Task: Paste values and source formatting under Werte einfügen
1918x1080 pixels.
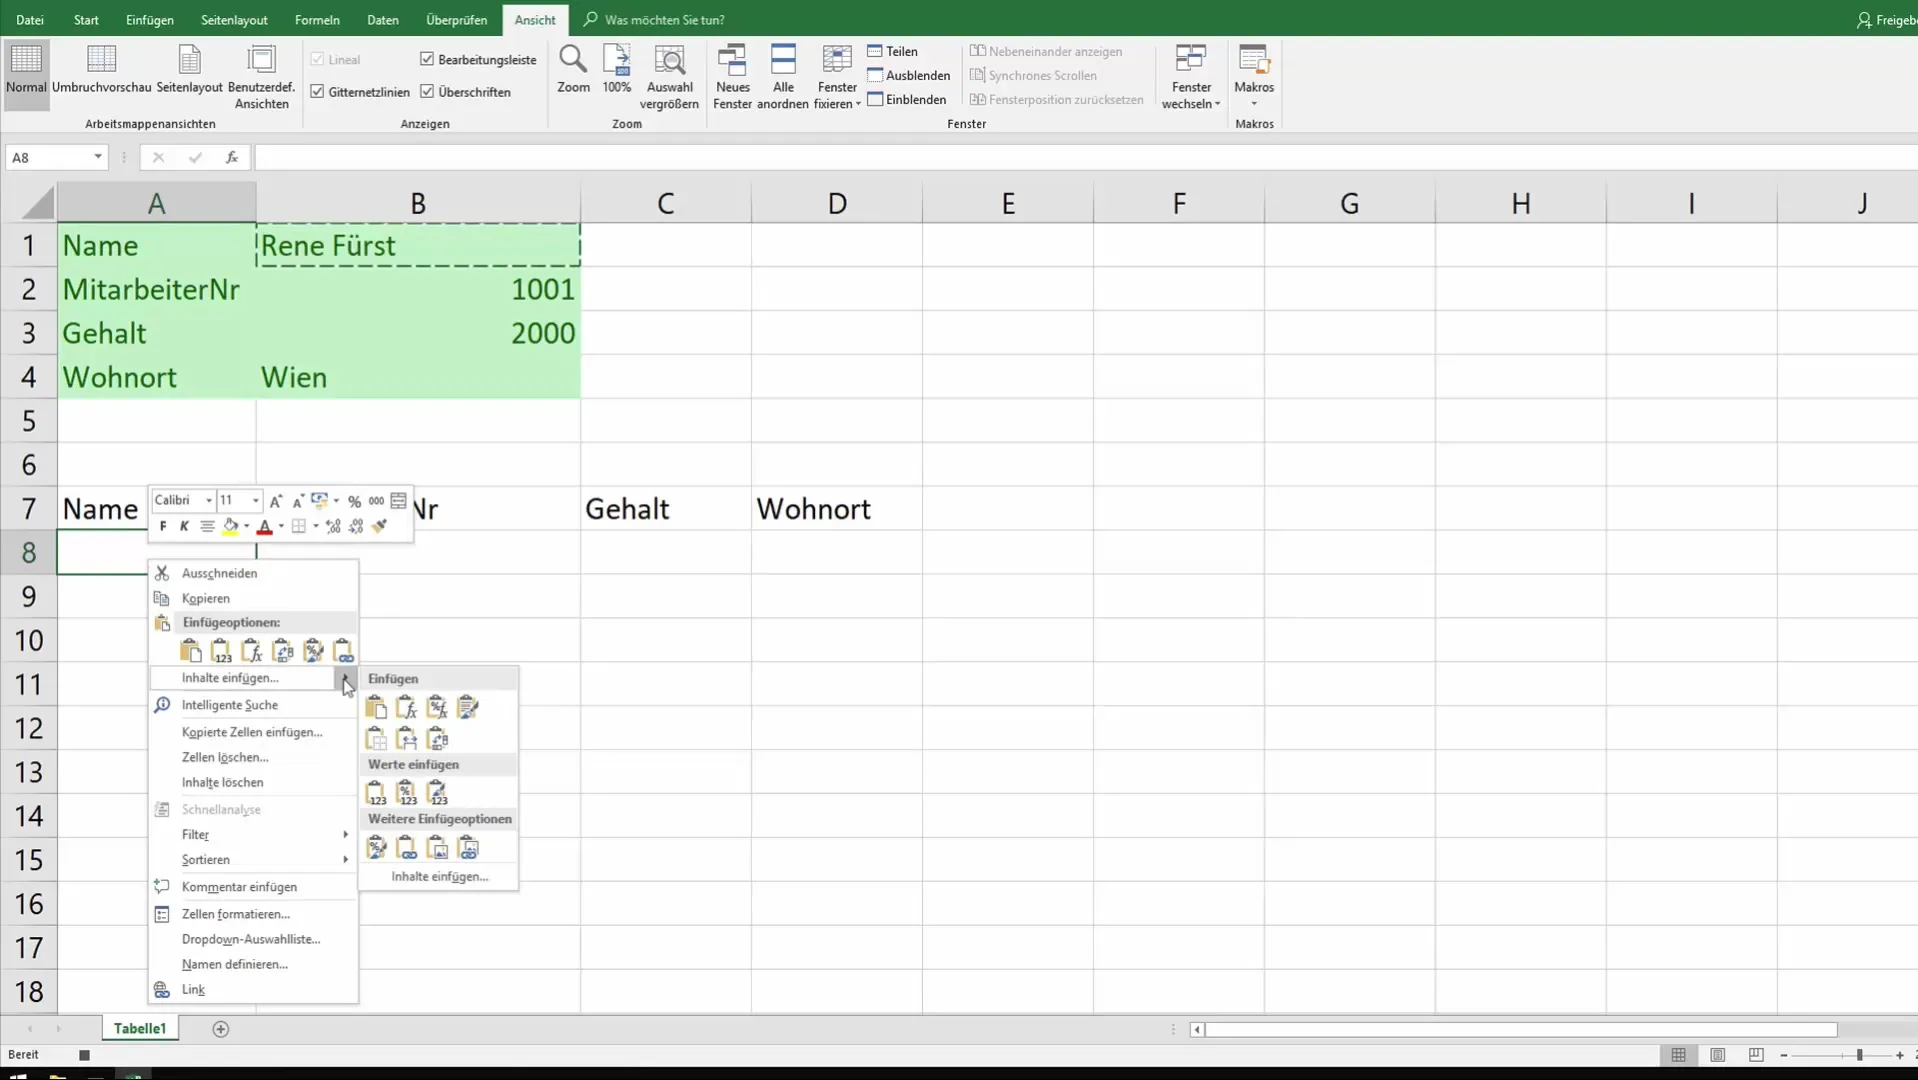Action: [437, 794]
